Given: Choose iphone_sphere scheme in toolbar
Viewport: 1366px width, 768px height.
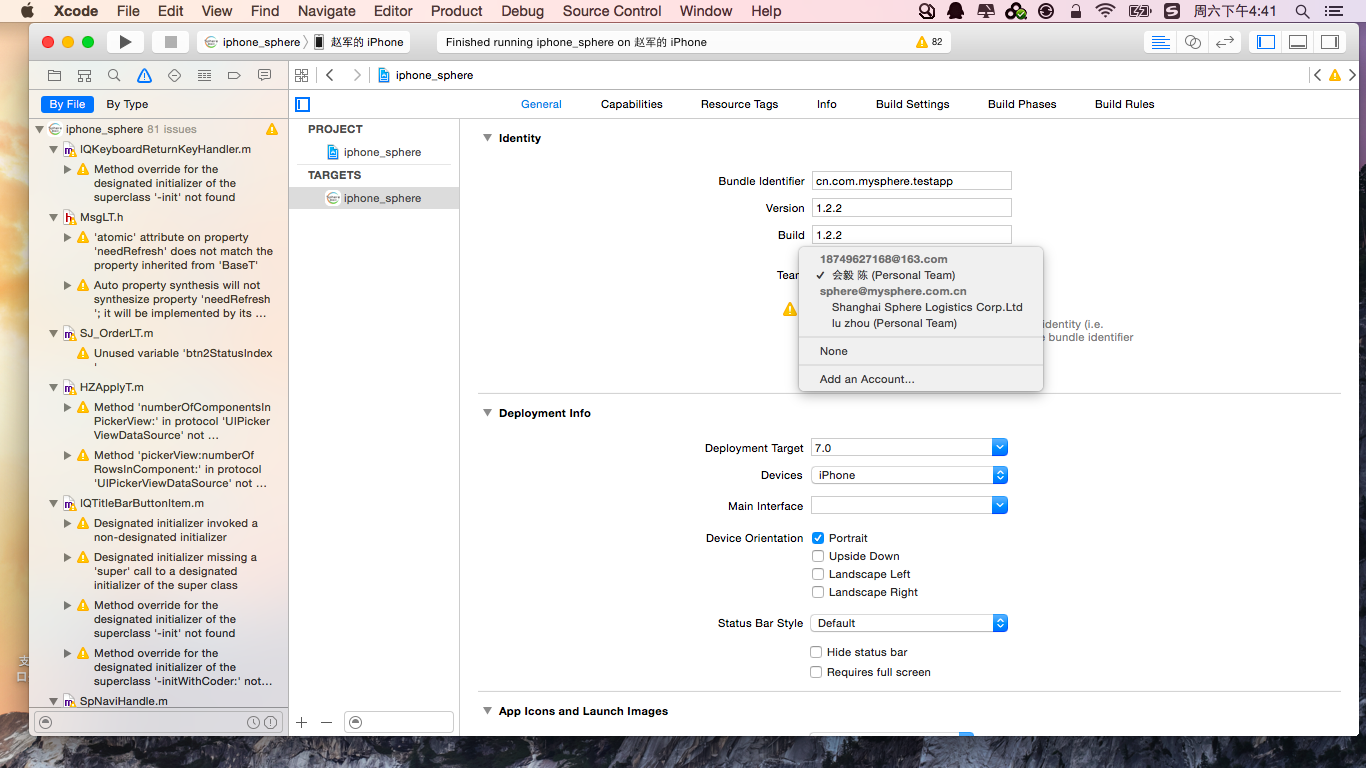Looking at the screenshot, I should [x=254, y=42].
